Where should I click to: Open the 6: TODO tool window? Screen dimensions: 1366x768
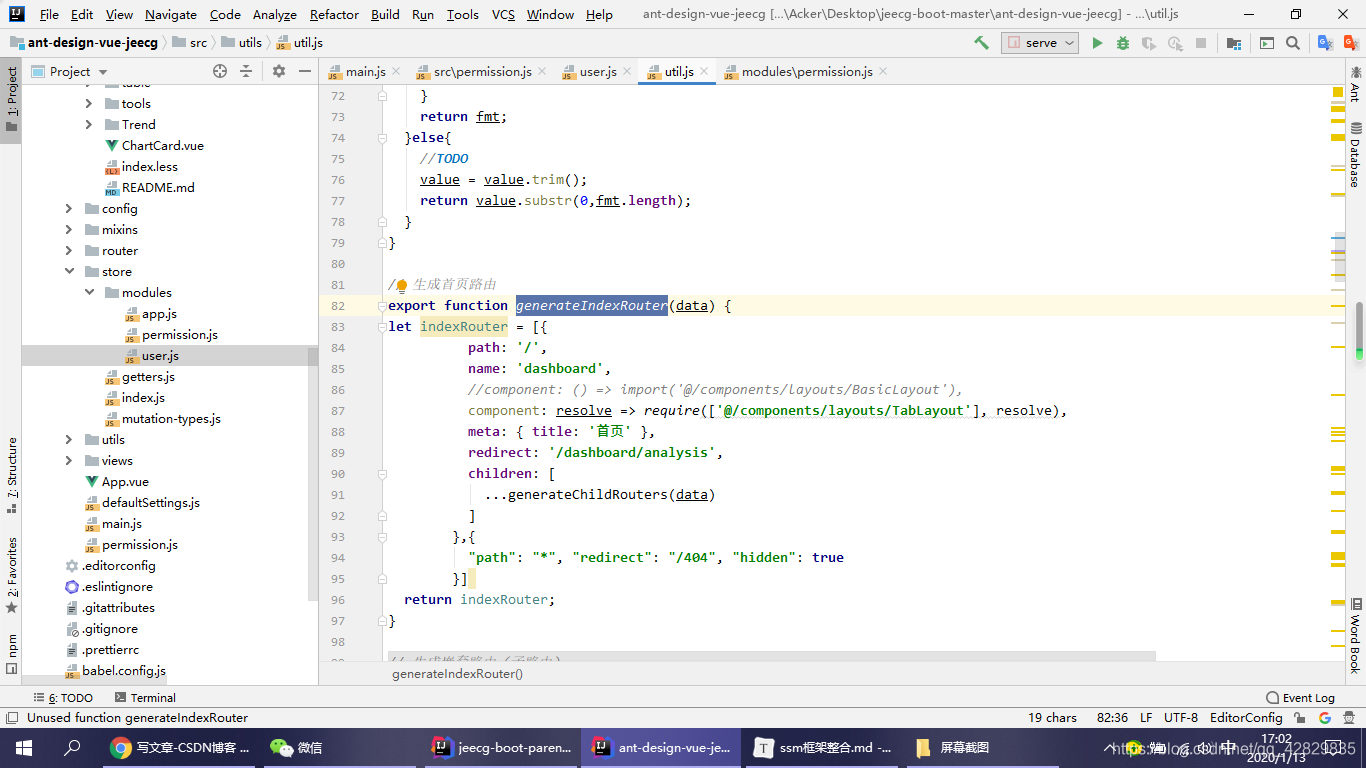(64, 697)
